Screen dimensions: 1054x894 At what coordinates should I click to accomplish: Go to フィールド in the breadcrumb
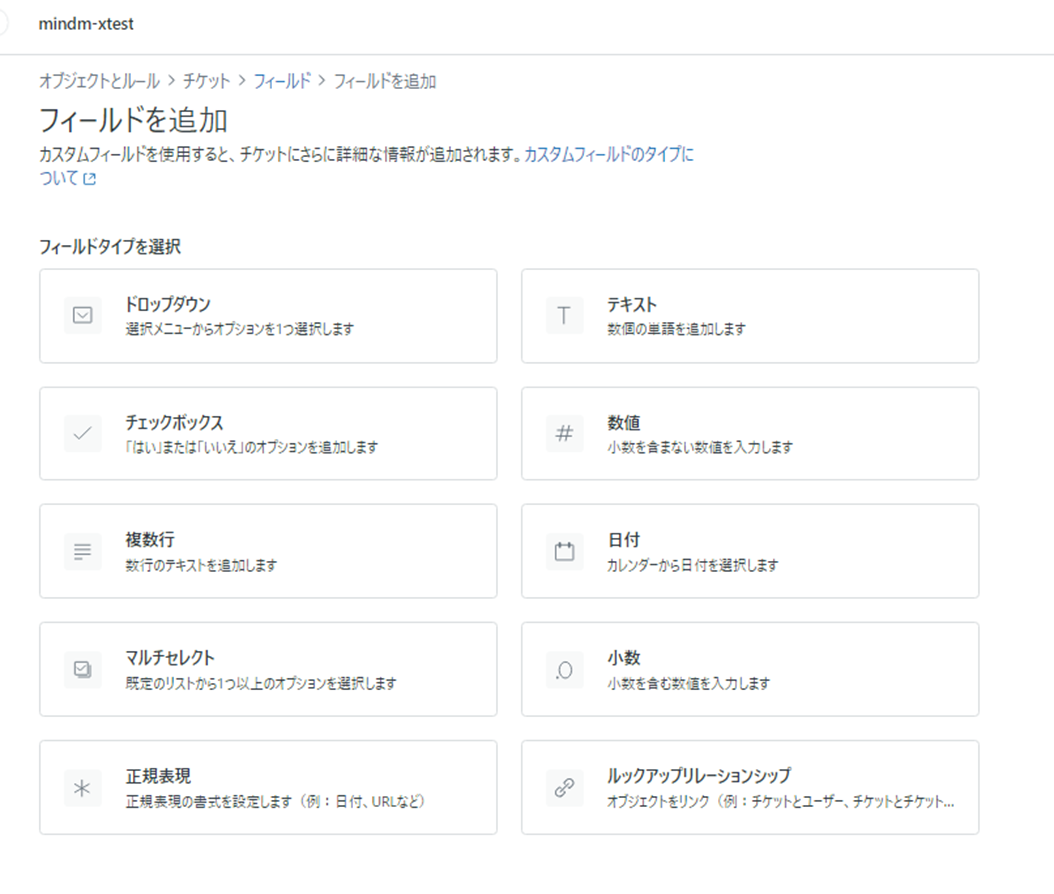click(281, 81)
